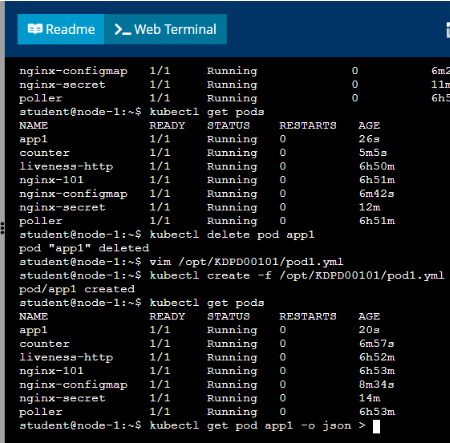Switch to the Readme tab
Viewport: 450px width, 443px height.
(61, 29)
